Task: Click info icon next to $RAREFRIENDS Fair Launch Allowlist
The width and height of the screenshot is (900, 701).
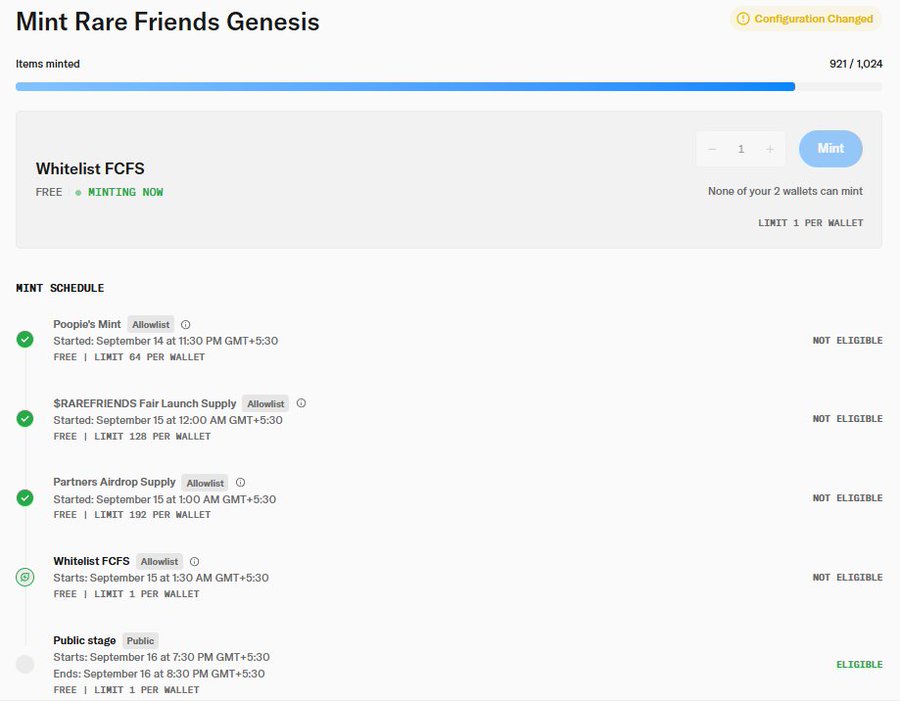Action: (301, 404)
